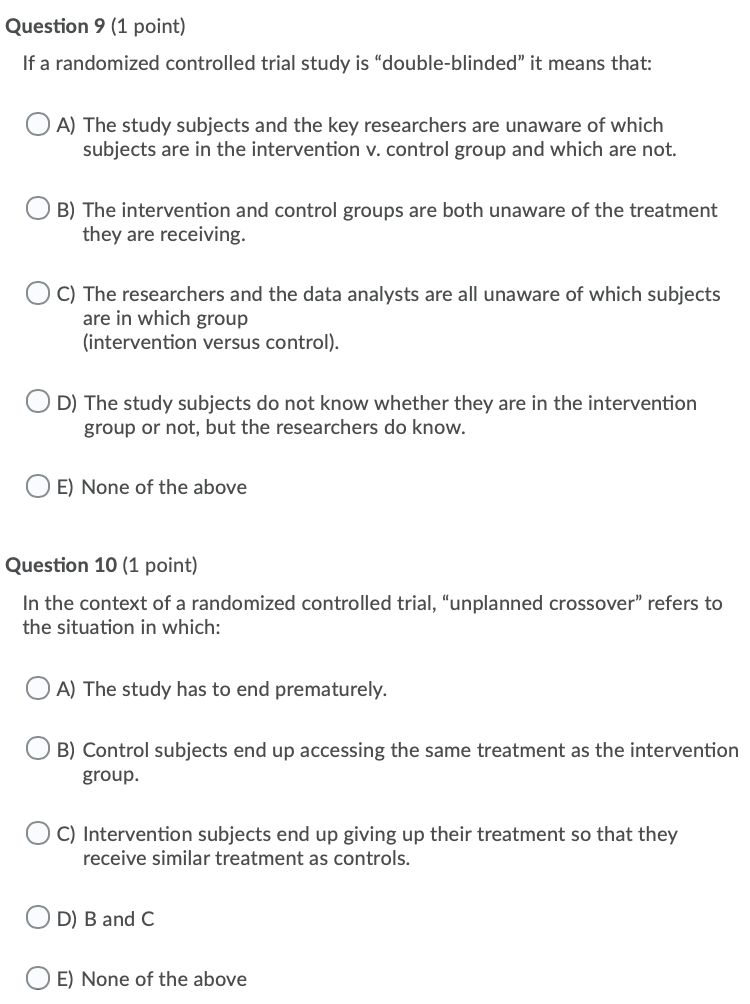Select option C for Question 9
Viewport: 750px width, 1004px height.
point(40,293)
